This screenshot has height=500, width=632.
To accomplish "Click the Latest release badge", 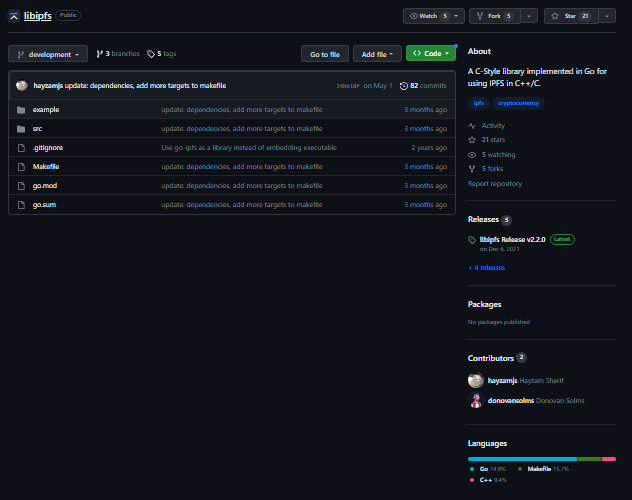I will [x=562, y=239].
